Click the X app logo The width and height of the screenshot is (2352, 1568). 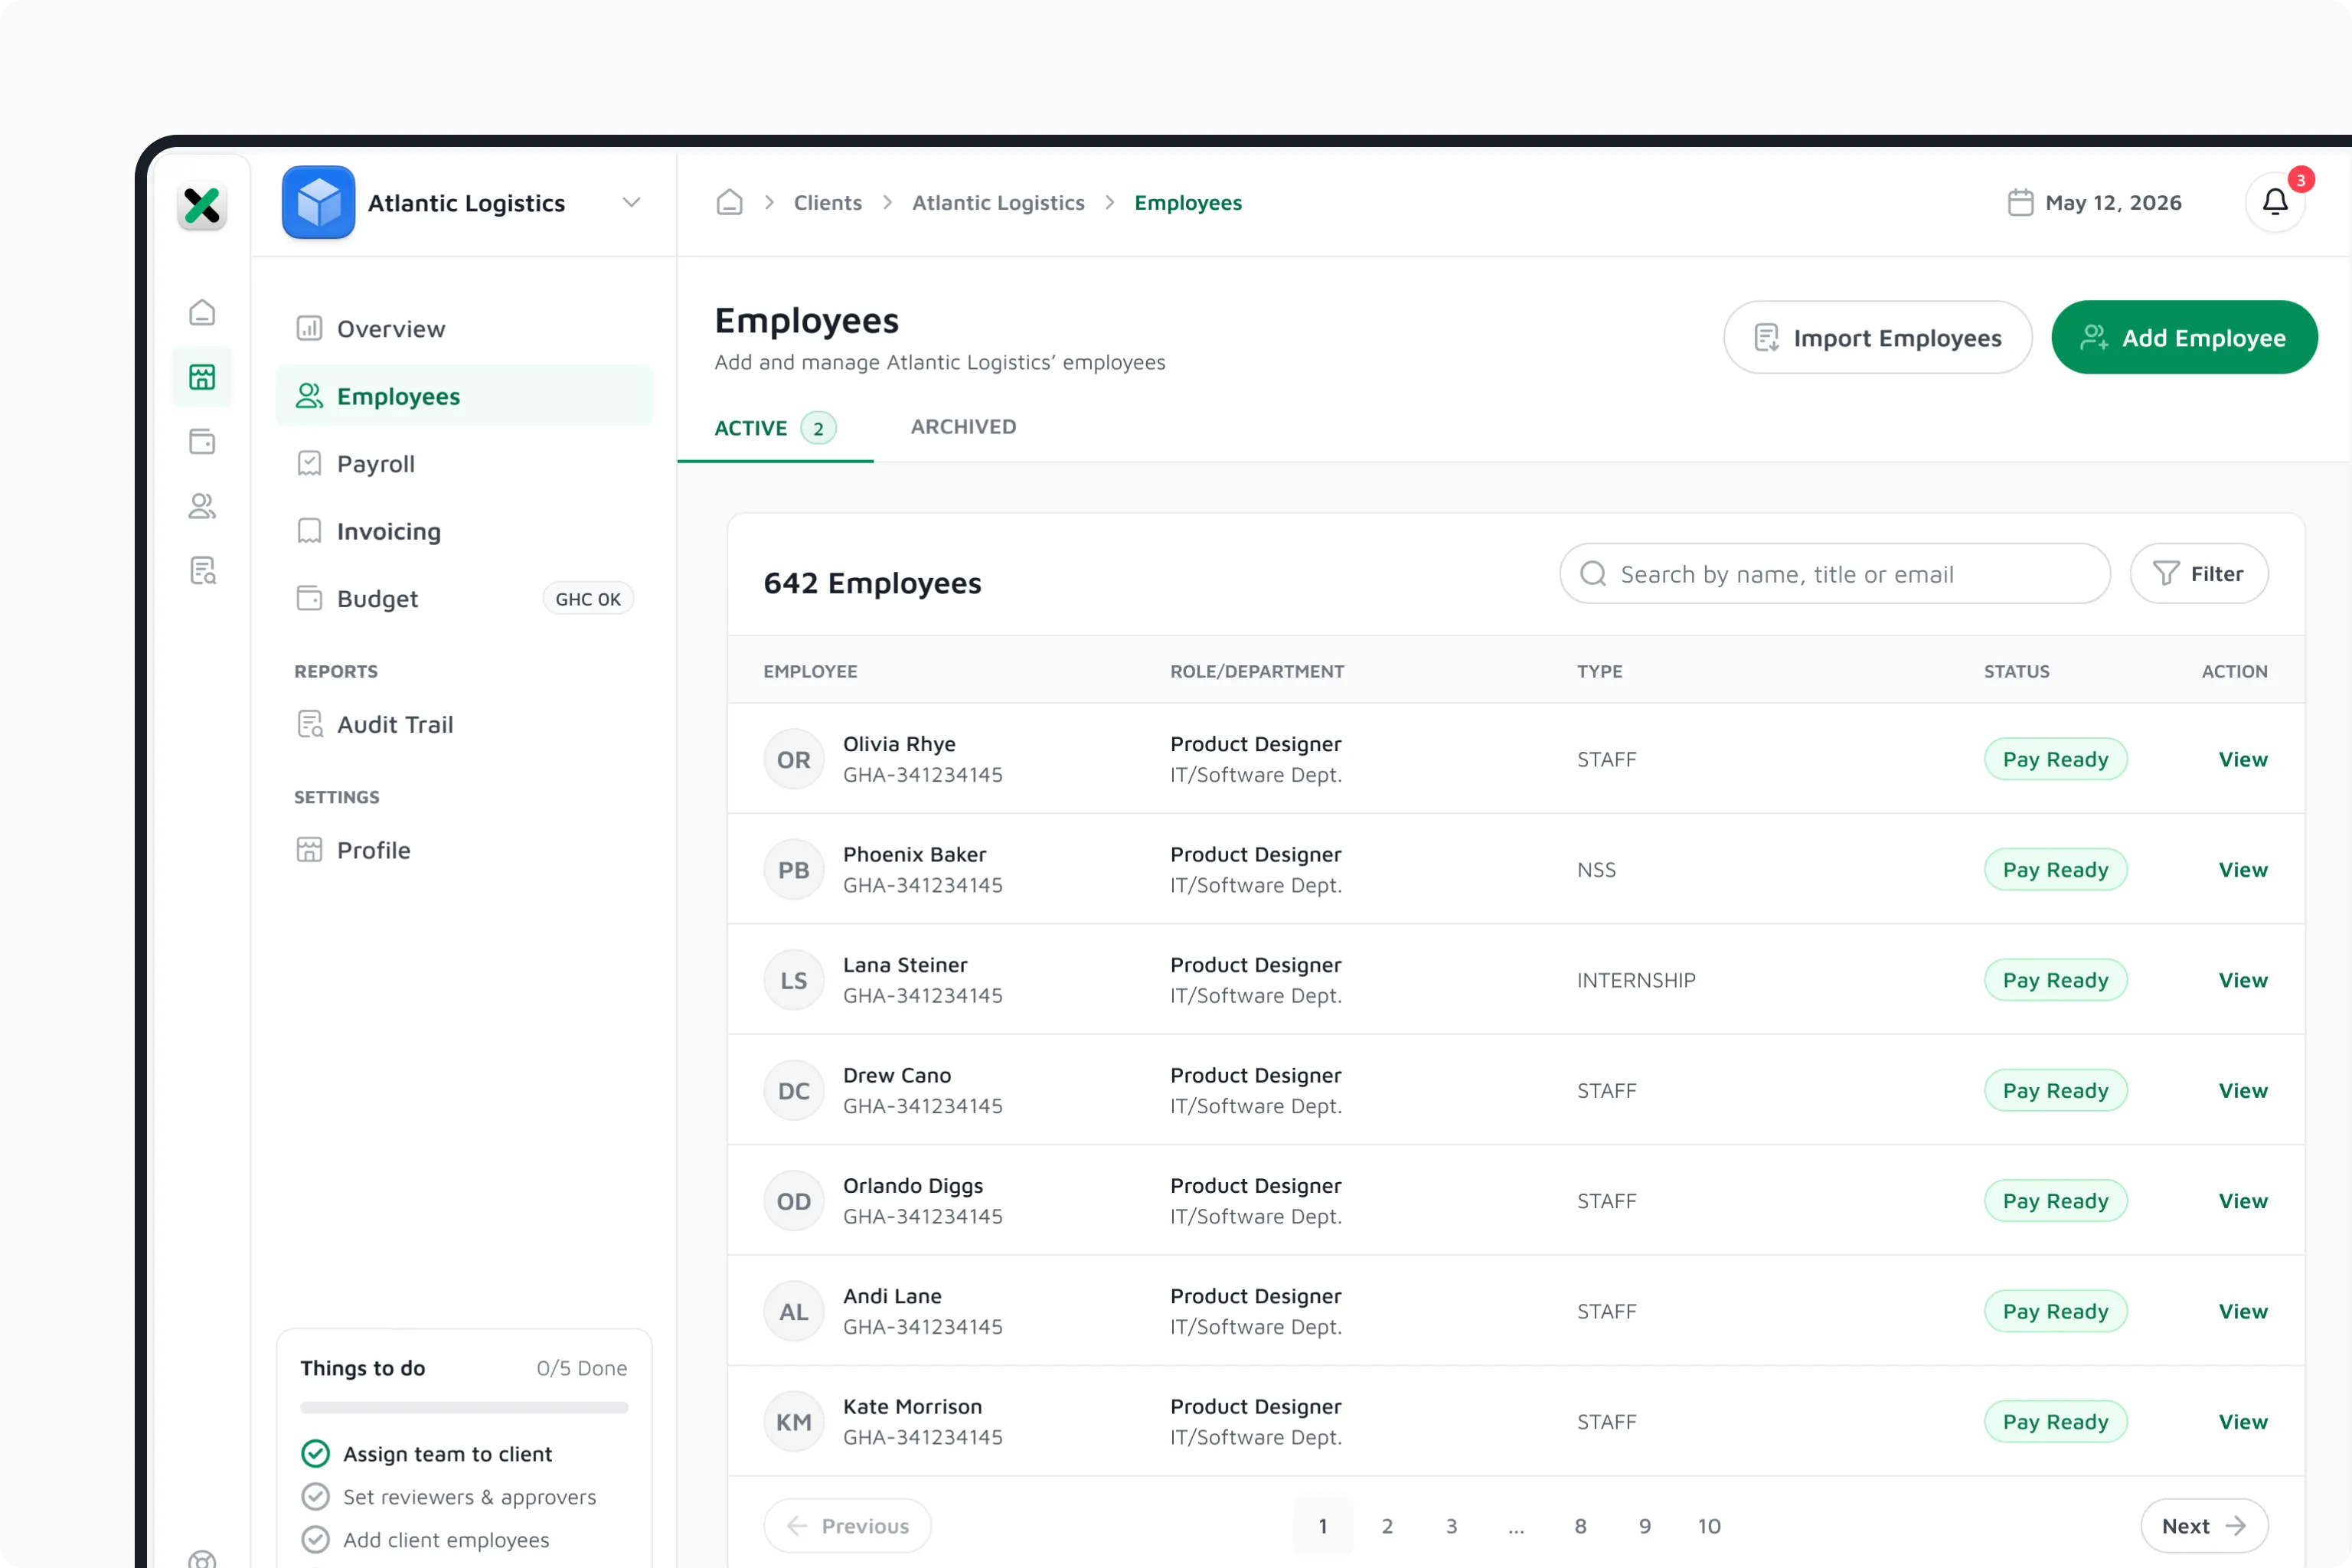point(202,206)
